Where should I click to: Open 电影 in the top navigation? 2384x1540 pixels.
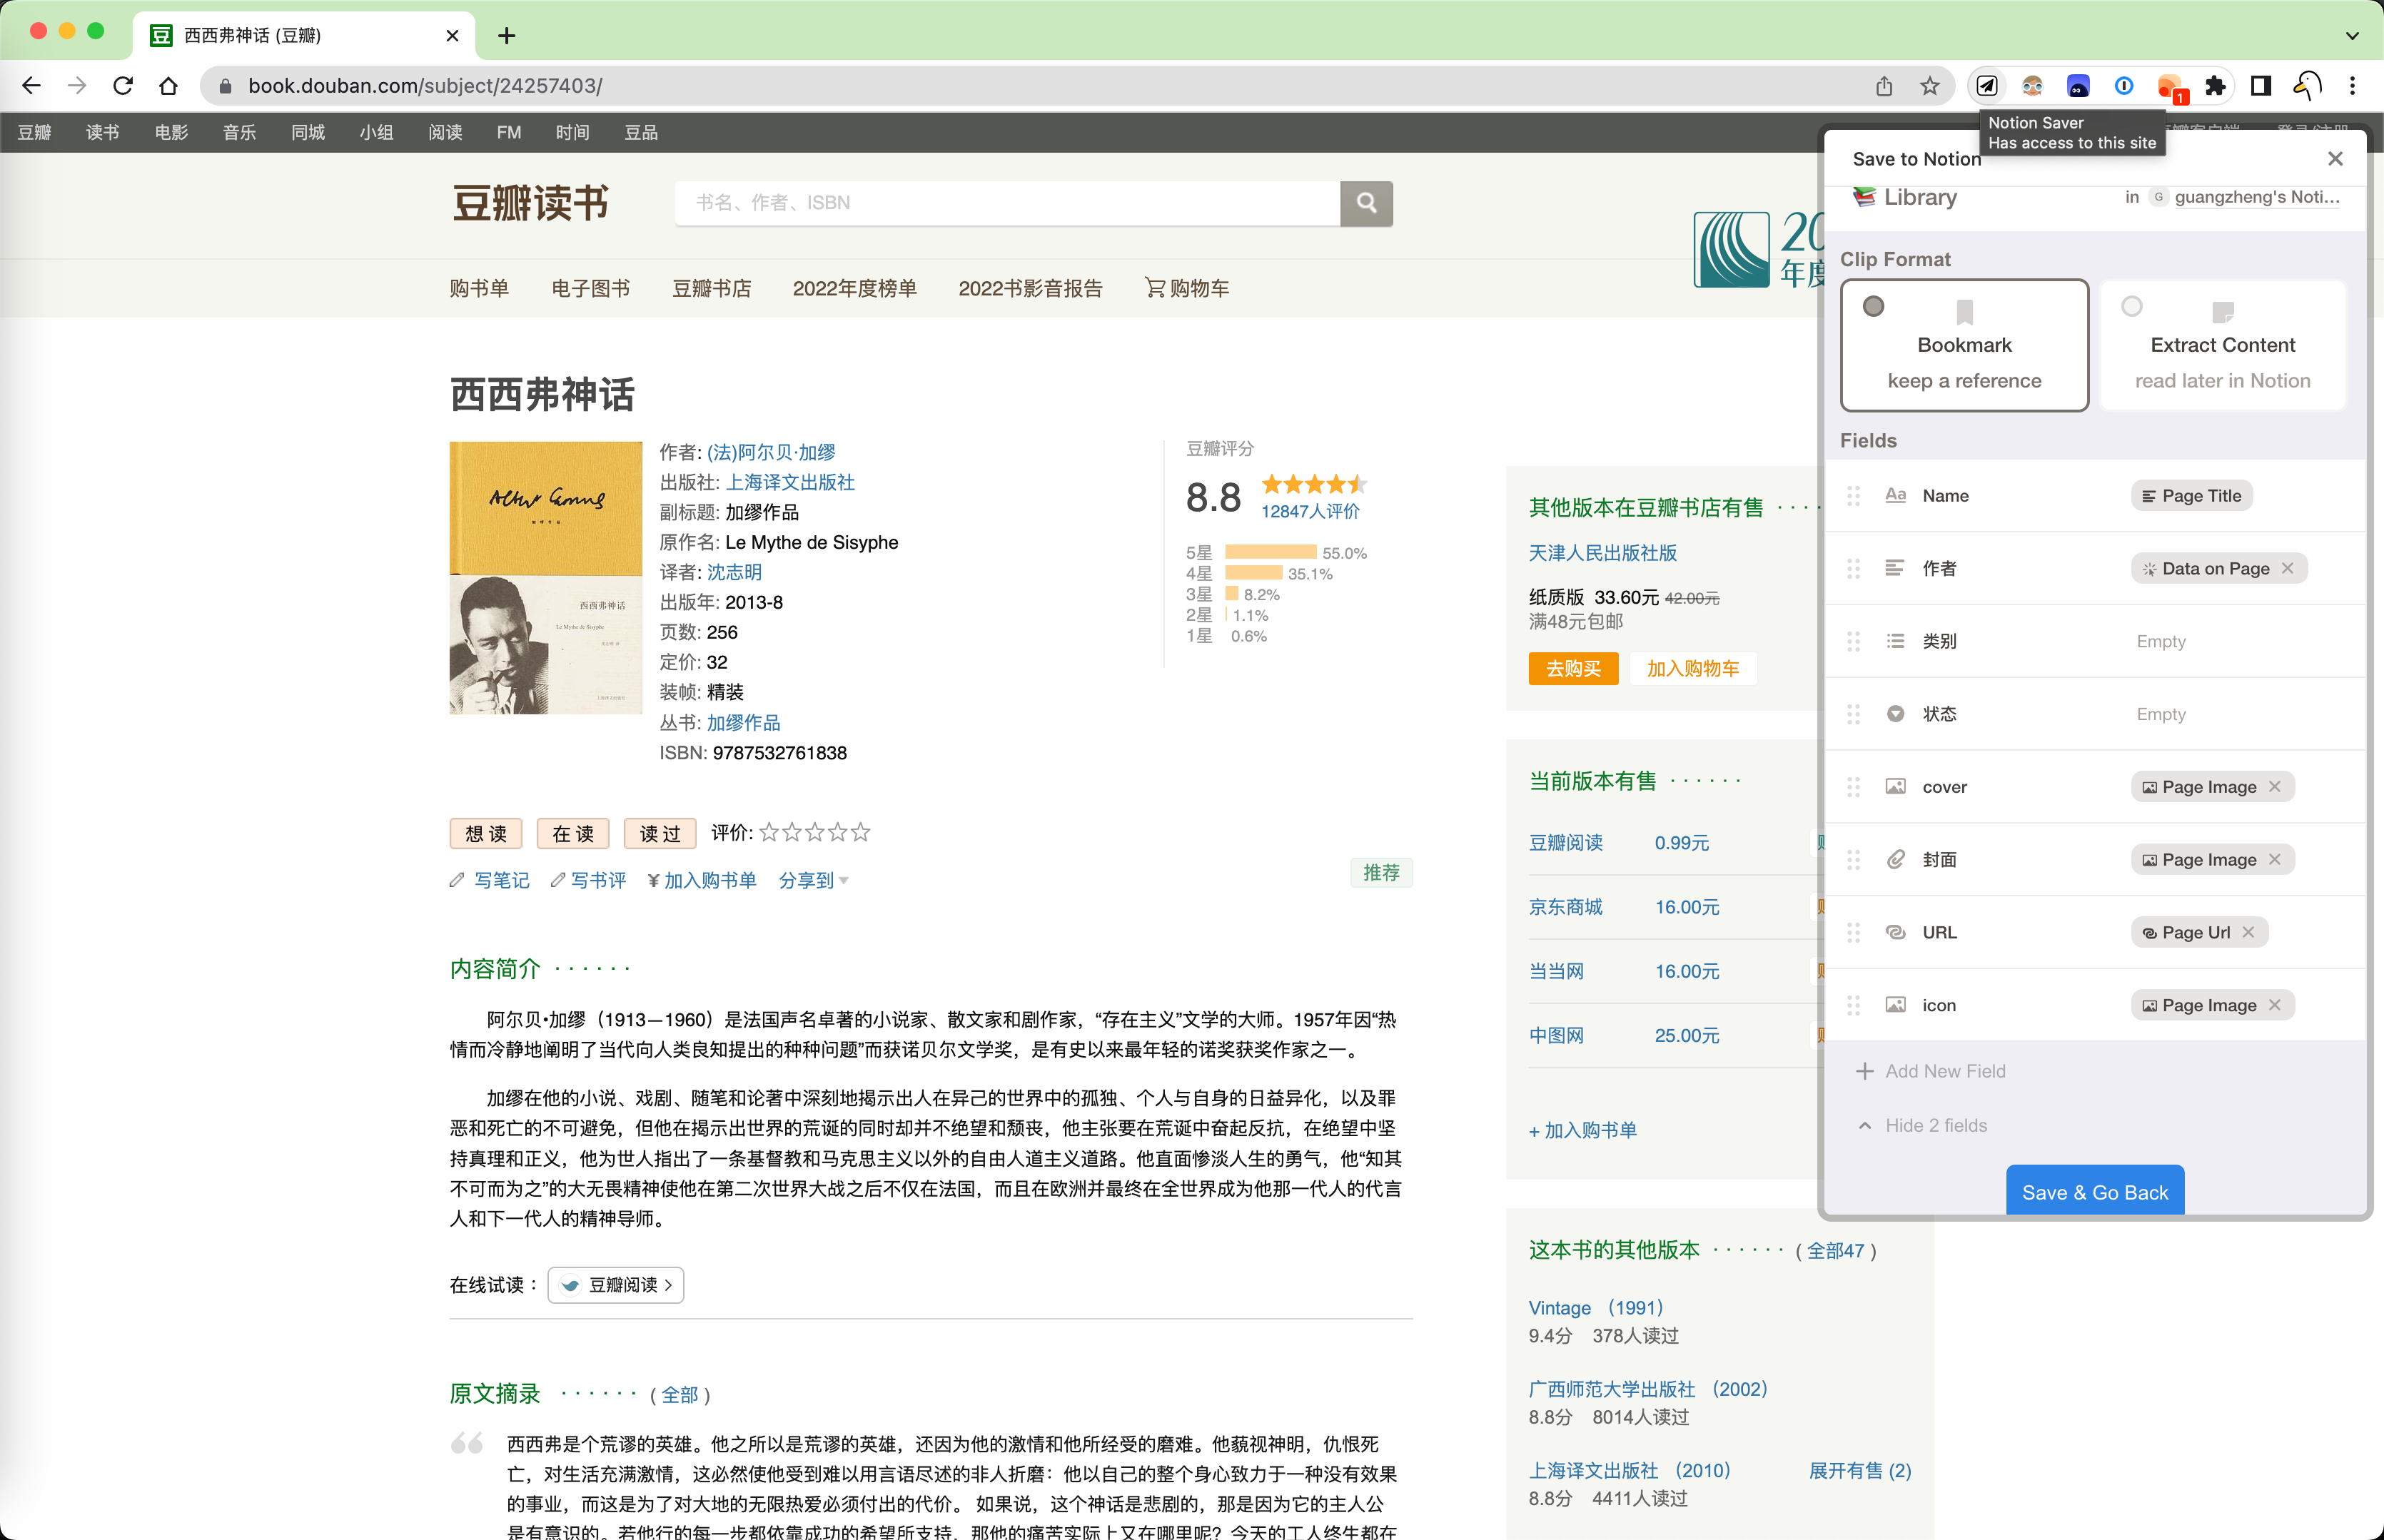click(171, 132)
